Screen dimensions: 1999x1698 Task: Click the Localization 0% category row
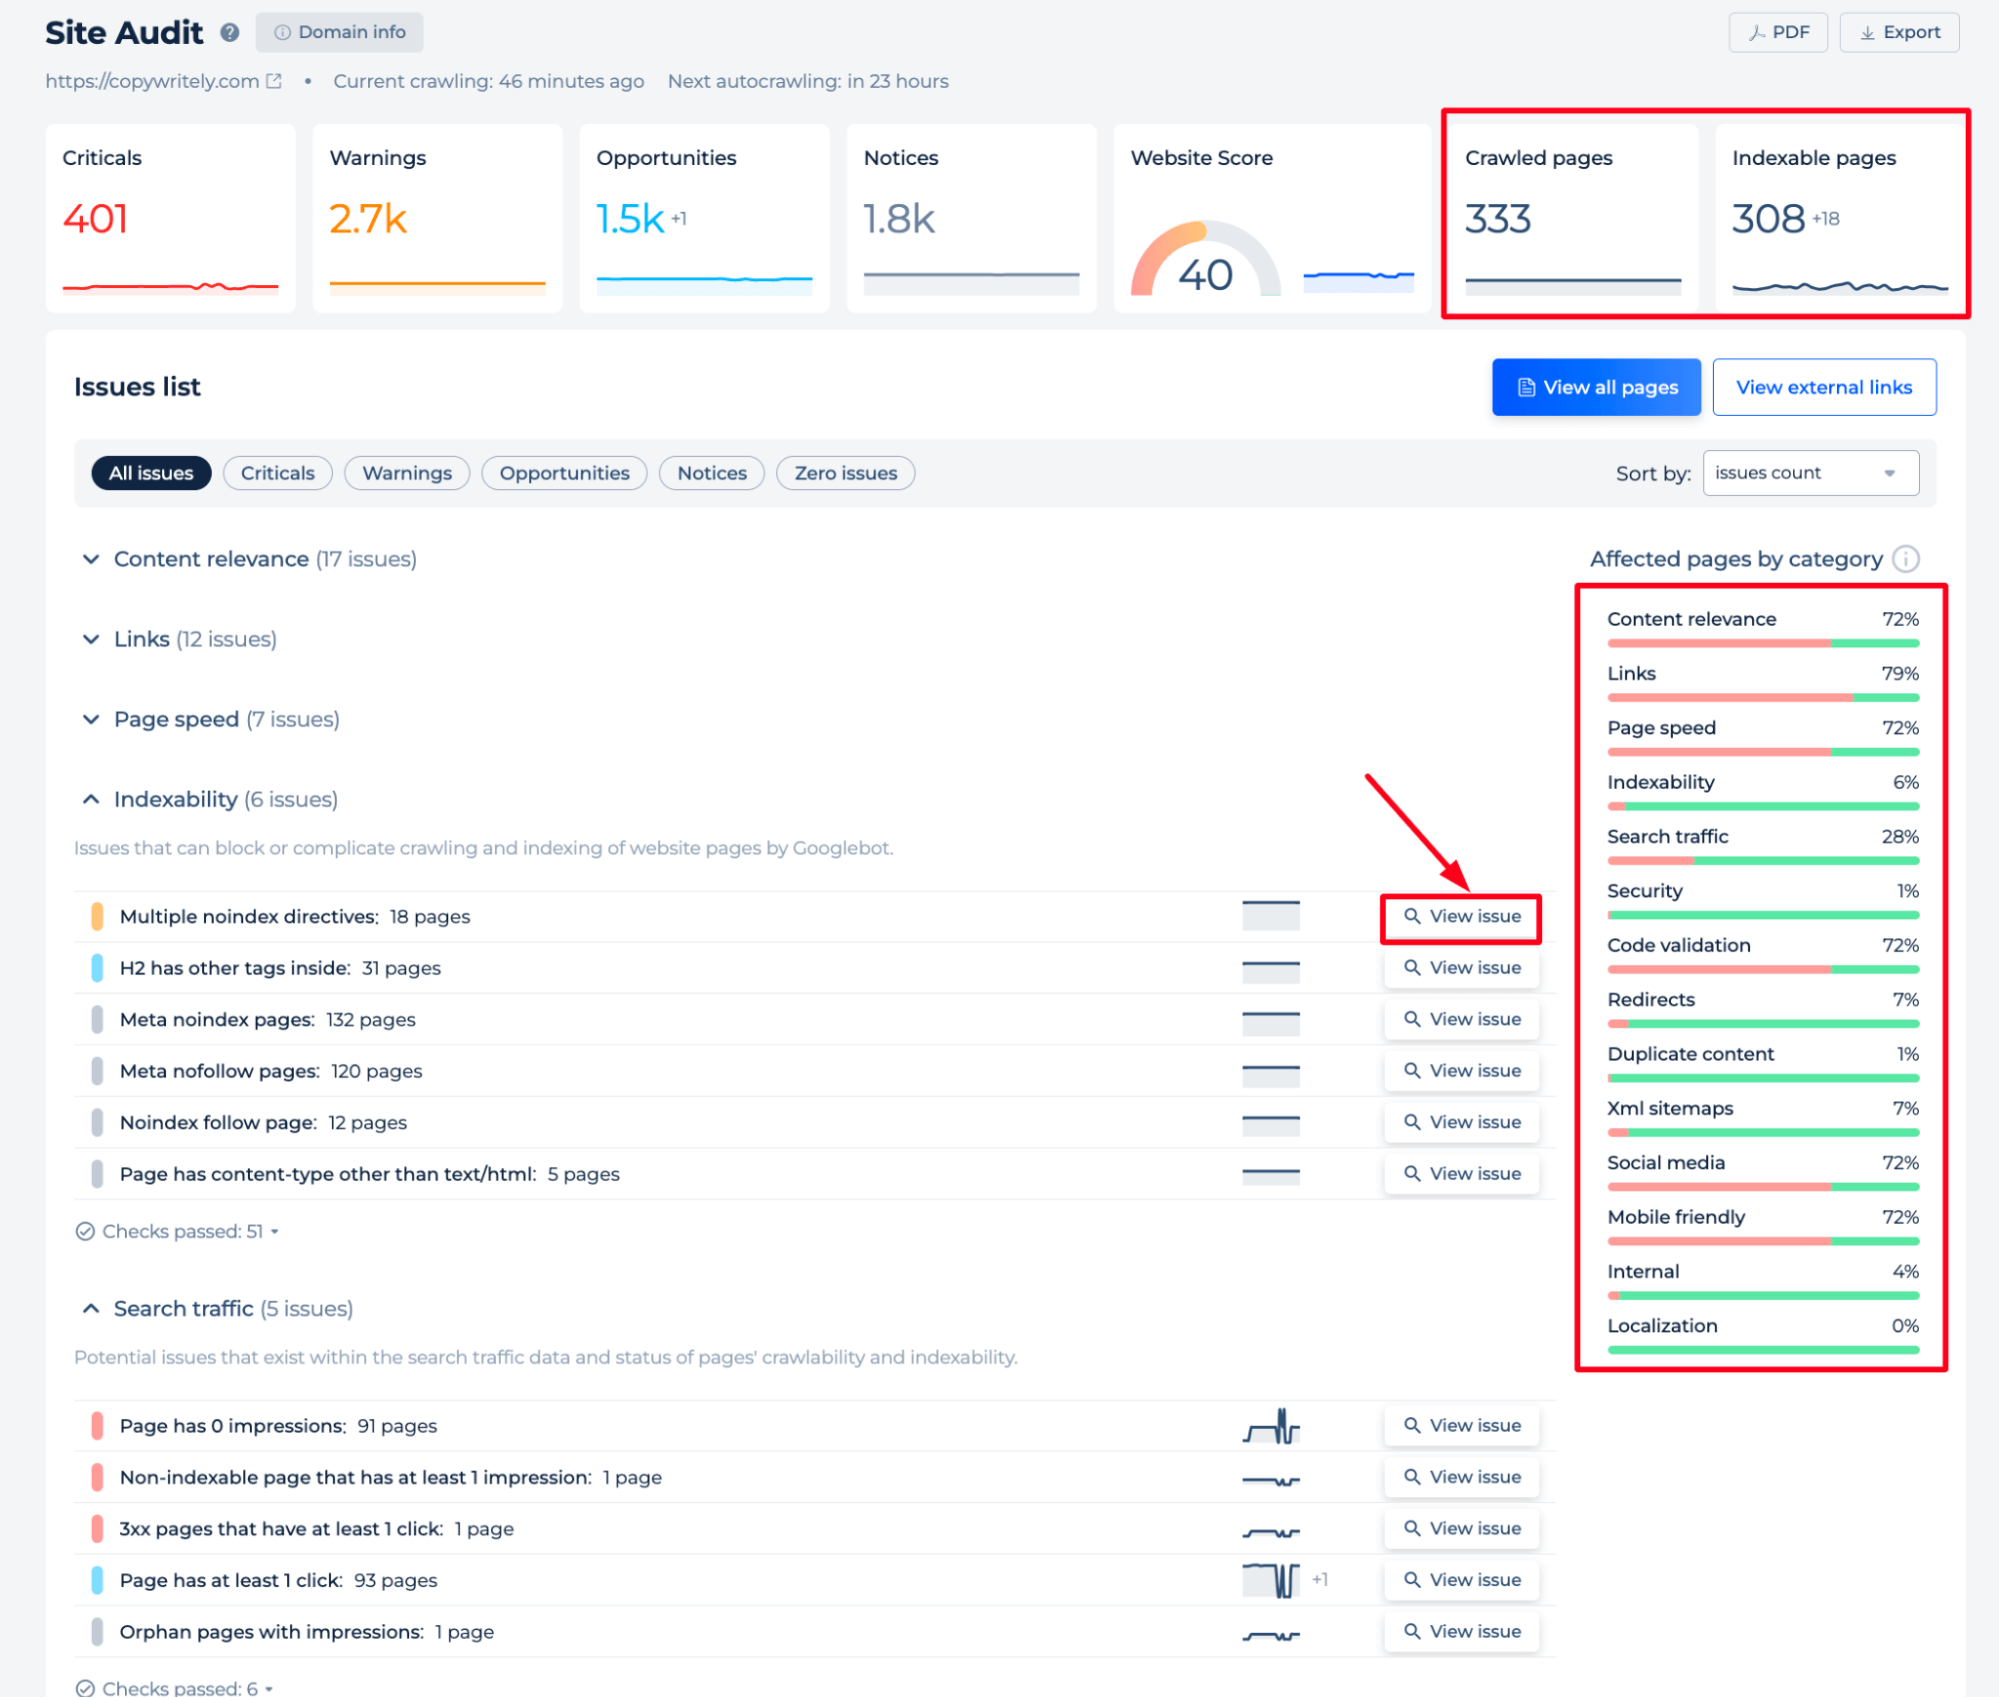[1763, 1336]
